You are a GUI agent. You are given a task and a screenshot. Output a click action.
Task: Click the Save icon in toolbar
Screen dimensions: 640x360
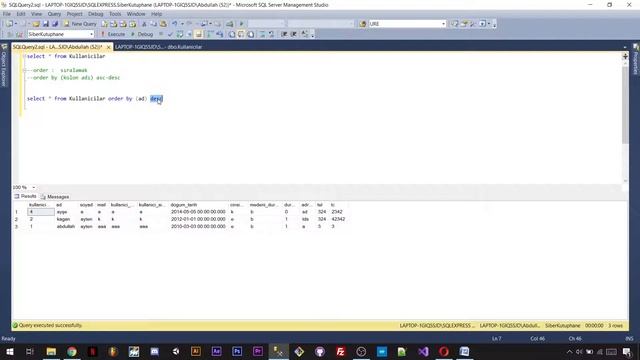tap(46, 24)
